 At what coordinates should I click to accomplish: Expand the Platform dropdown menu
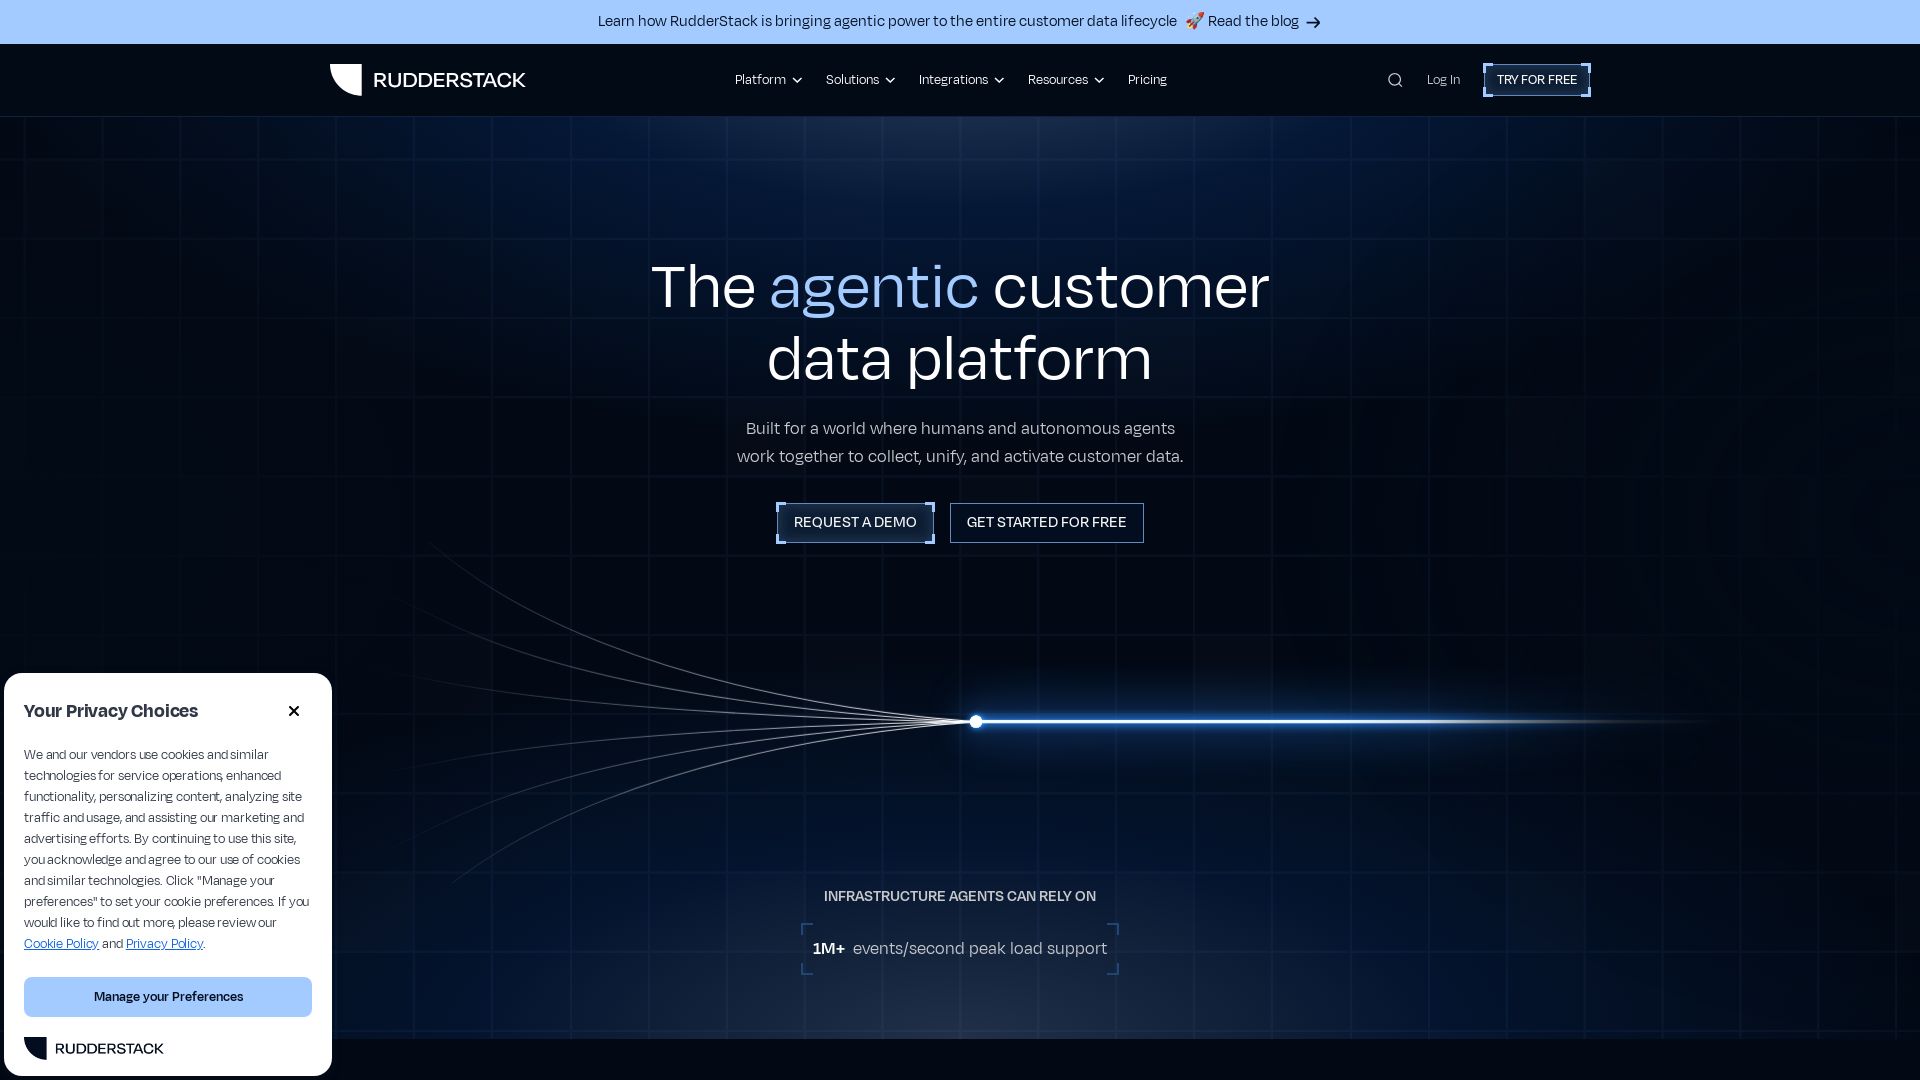[x=768, y=80]
